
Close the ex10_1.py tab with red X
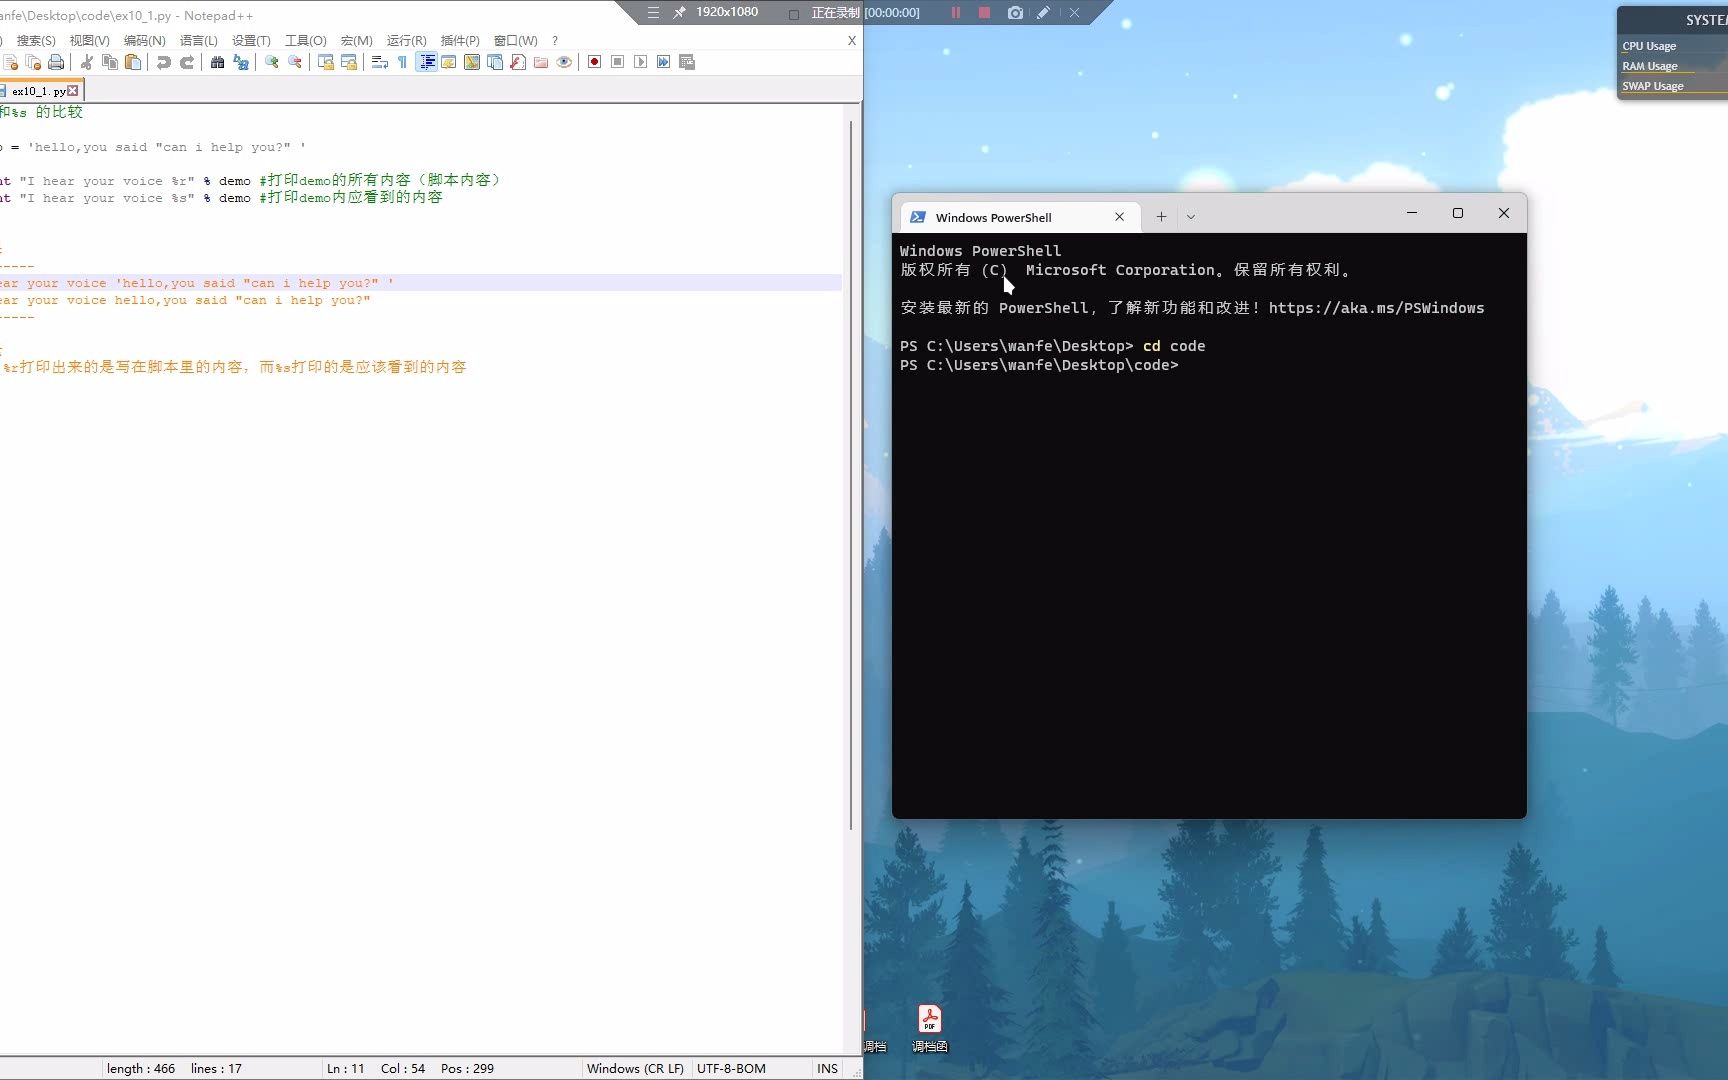click(72, 91)
